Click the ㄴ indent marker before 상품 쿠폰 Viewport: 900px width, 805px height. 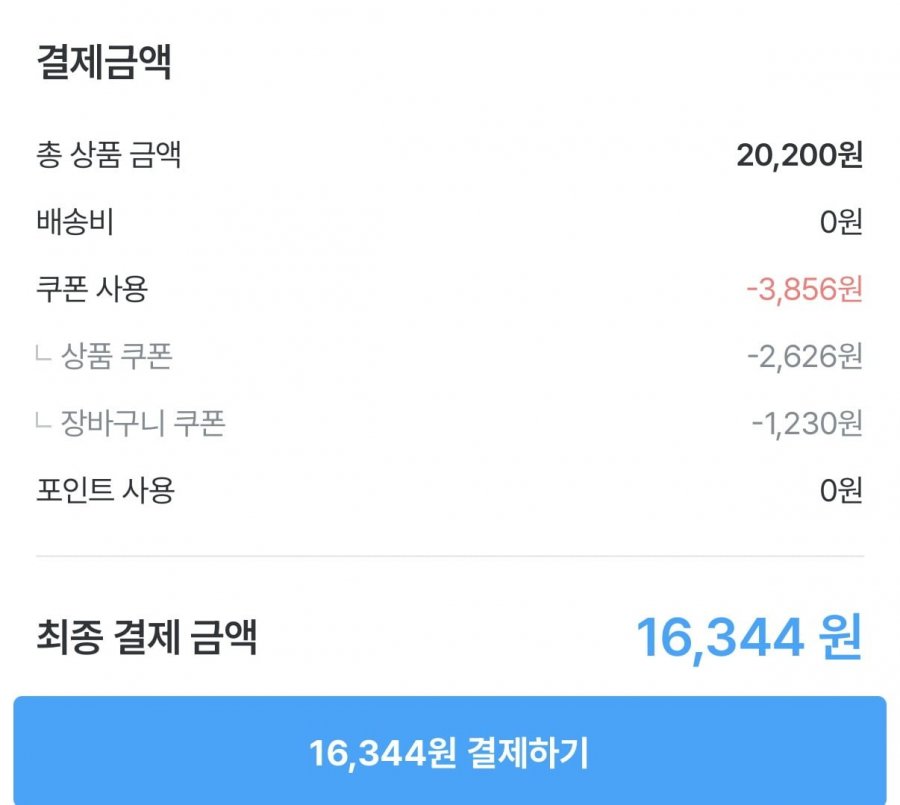[x=43, y=356]
